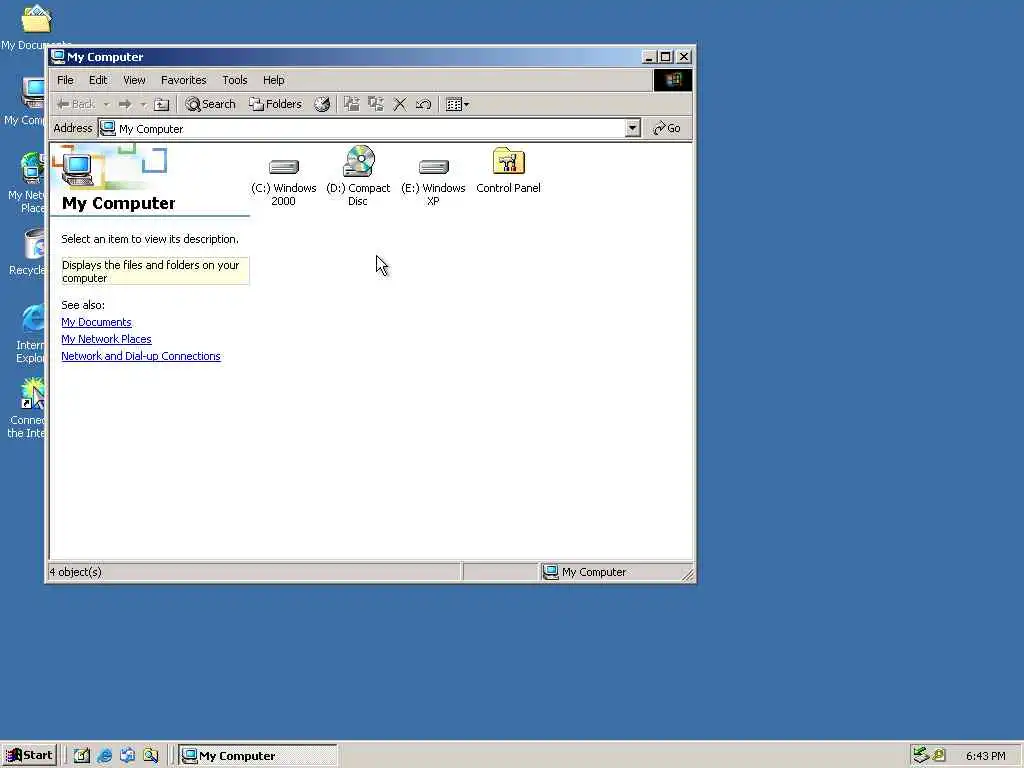This screenshot has height=768, width=1024.
Task: Open the Help menu
Action: point(274,80)
